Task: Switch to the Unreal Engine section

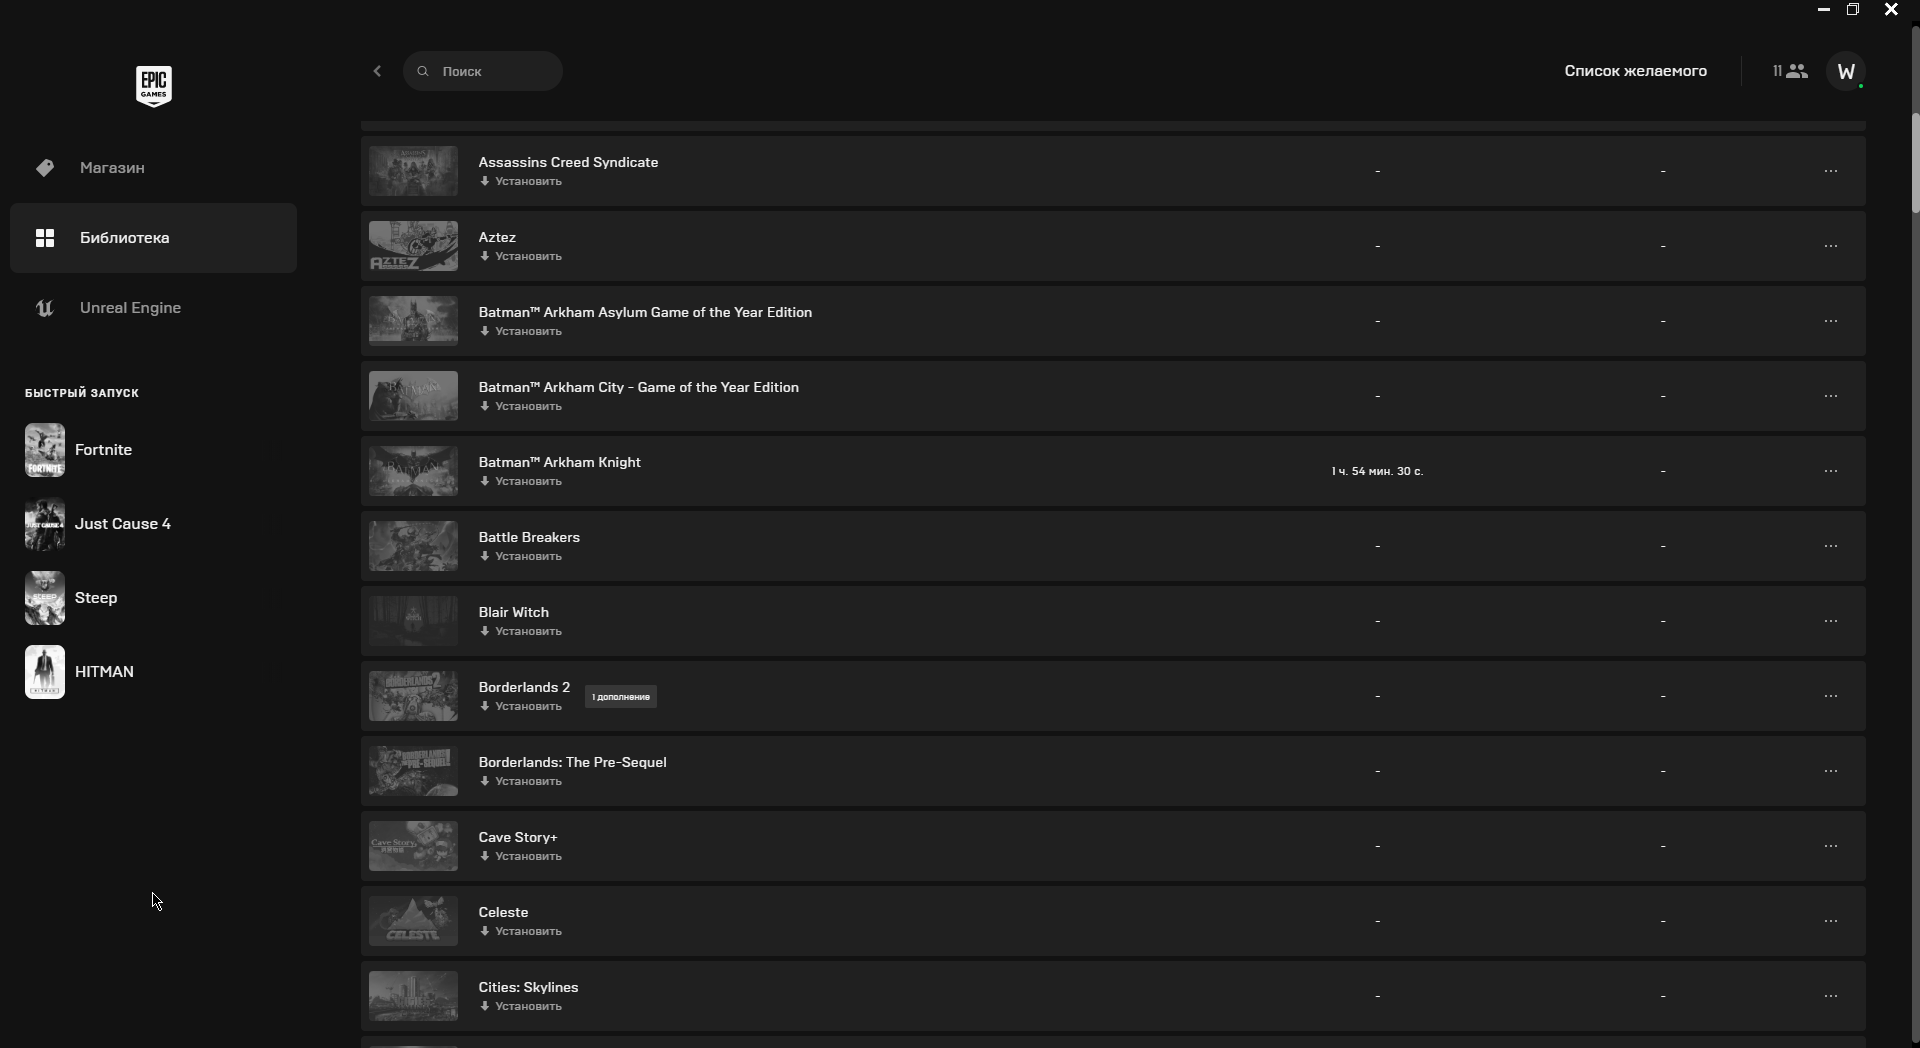Action: tap(130, 308)
